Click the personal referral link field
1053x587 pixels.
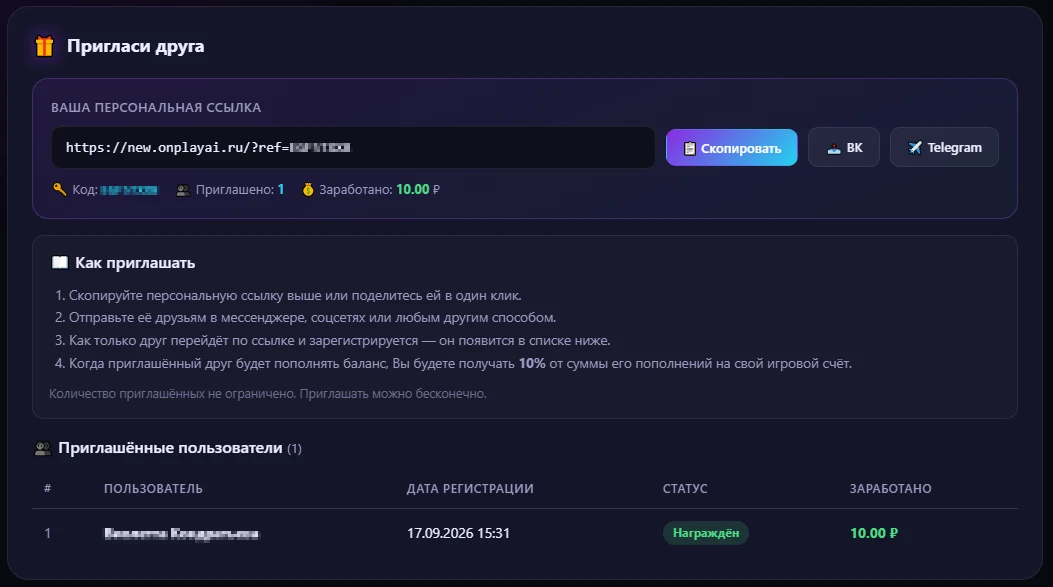tap(353, 147)
